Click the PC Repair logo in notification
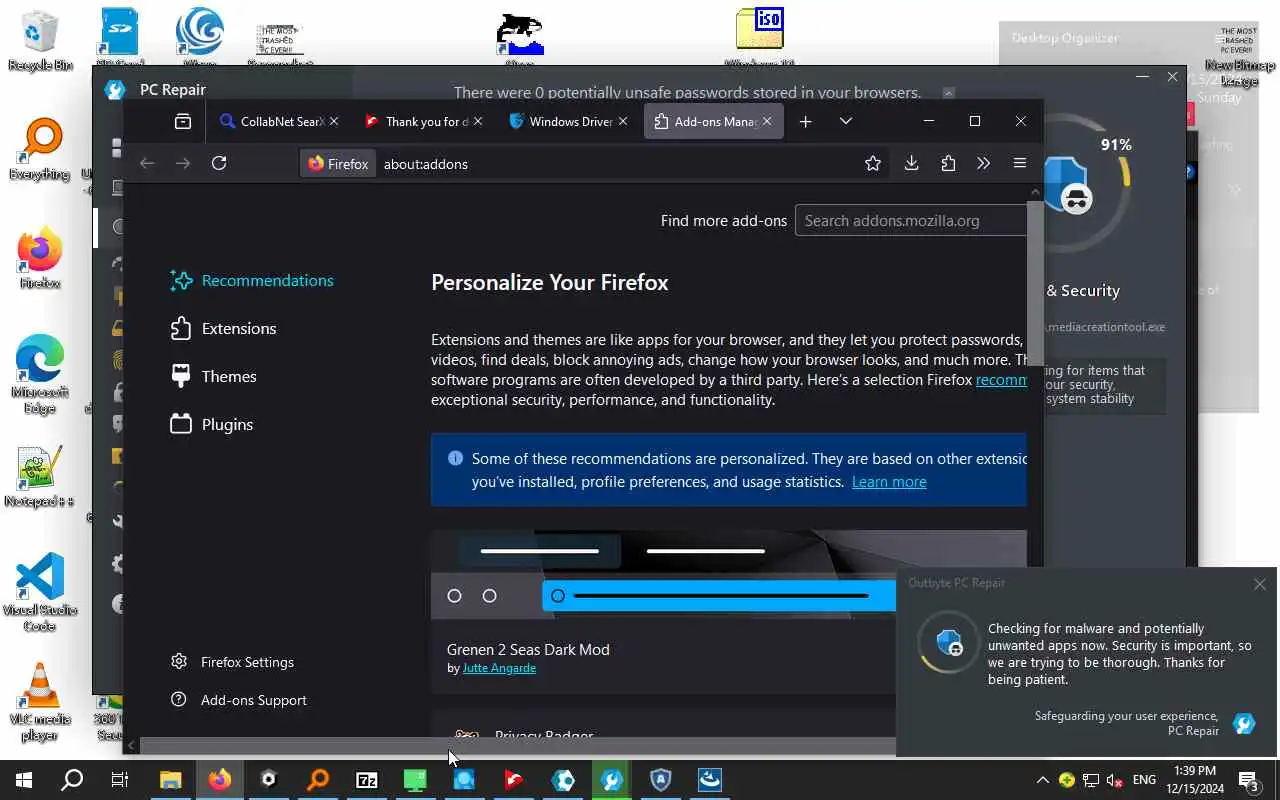Image resolution: width=1280 pixels, height=800 pixels. (x=1244, y=723)
